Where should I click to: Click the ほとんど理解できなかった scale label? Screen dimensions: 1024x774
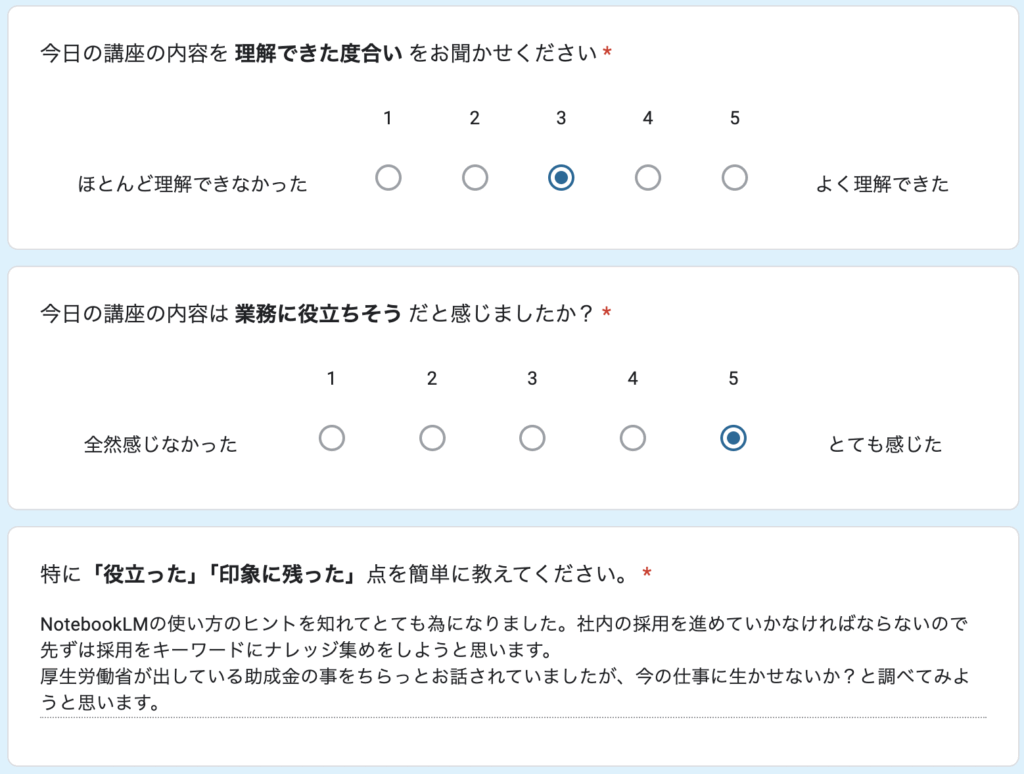pos(193,184)
